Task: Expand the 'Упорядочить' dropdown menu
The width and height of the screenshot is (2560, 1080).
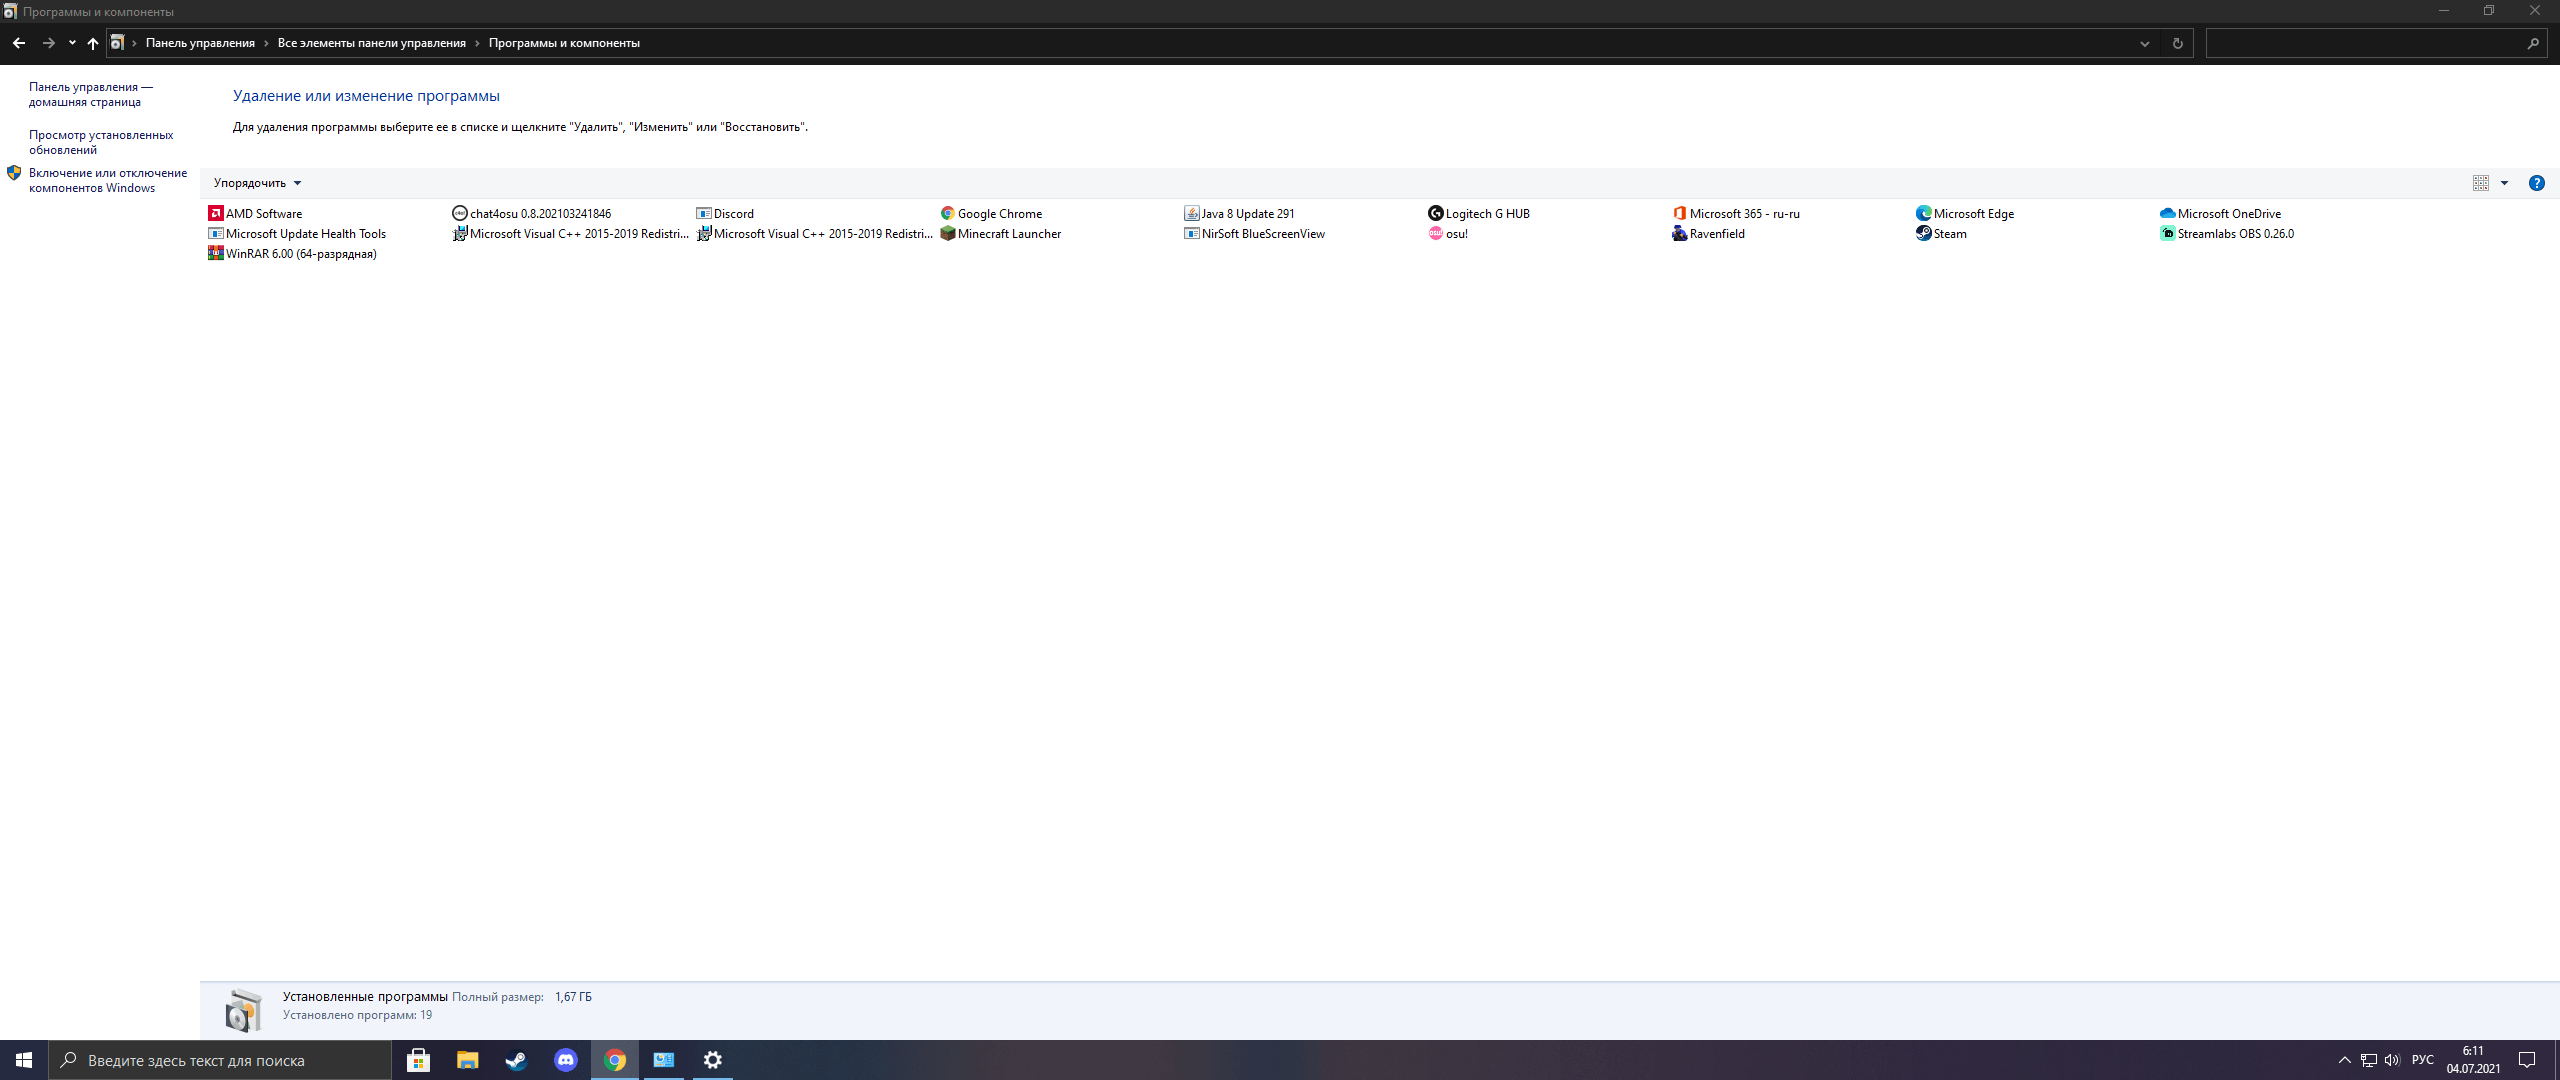Action: 253,183
